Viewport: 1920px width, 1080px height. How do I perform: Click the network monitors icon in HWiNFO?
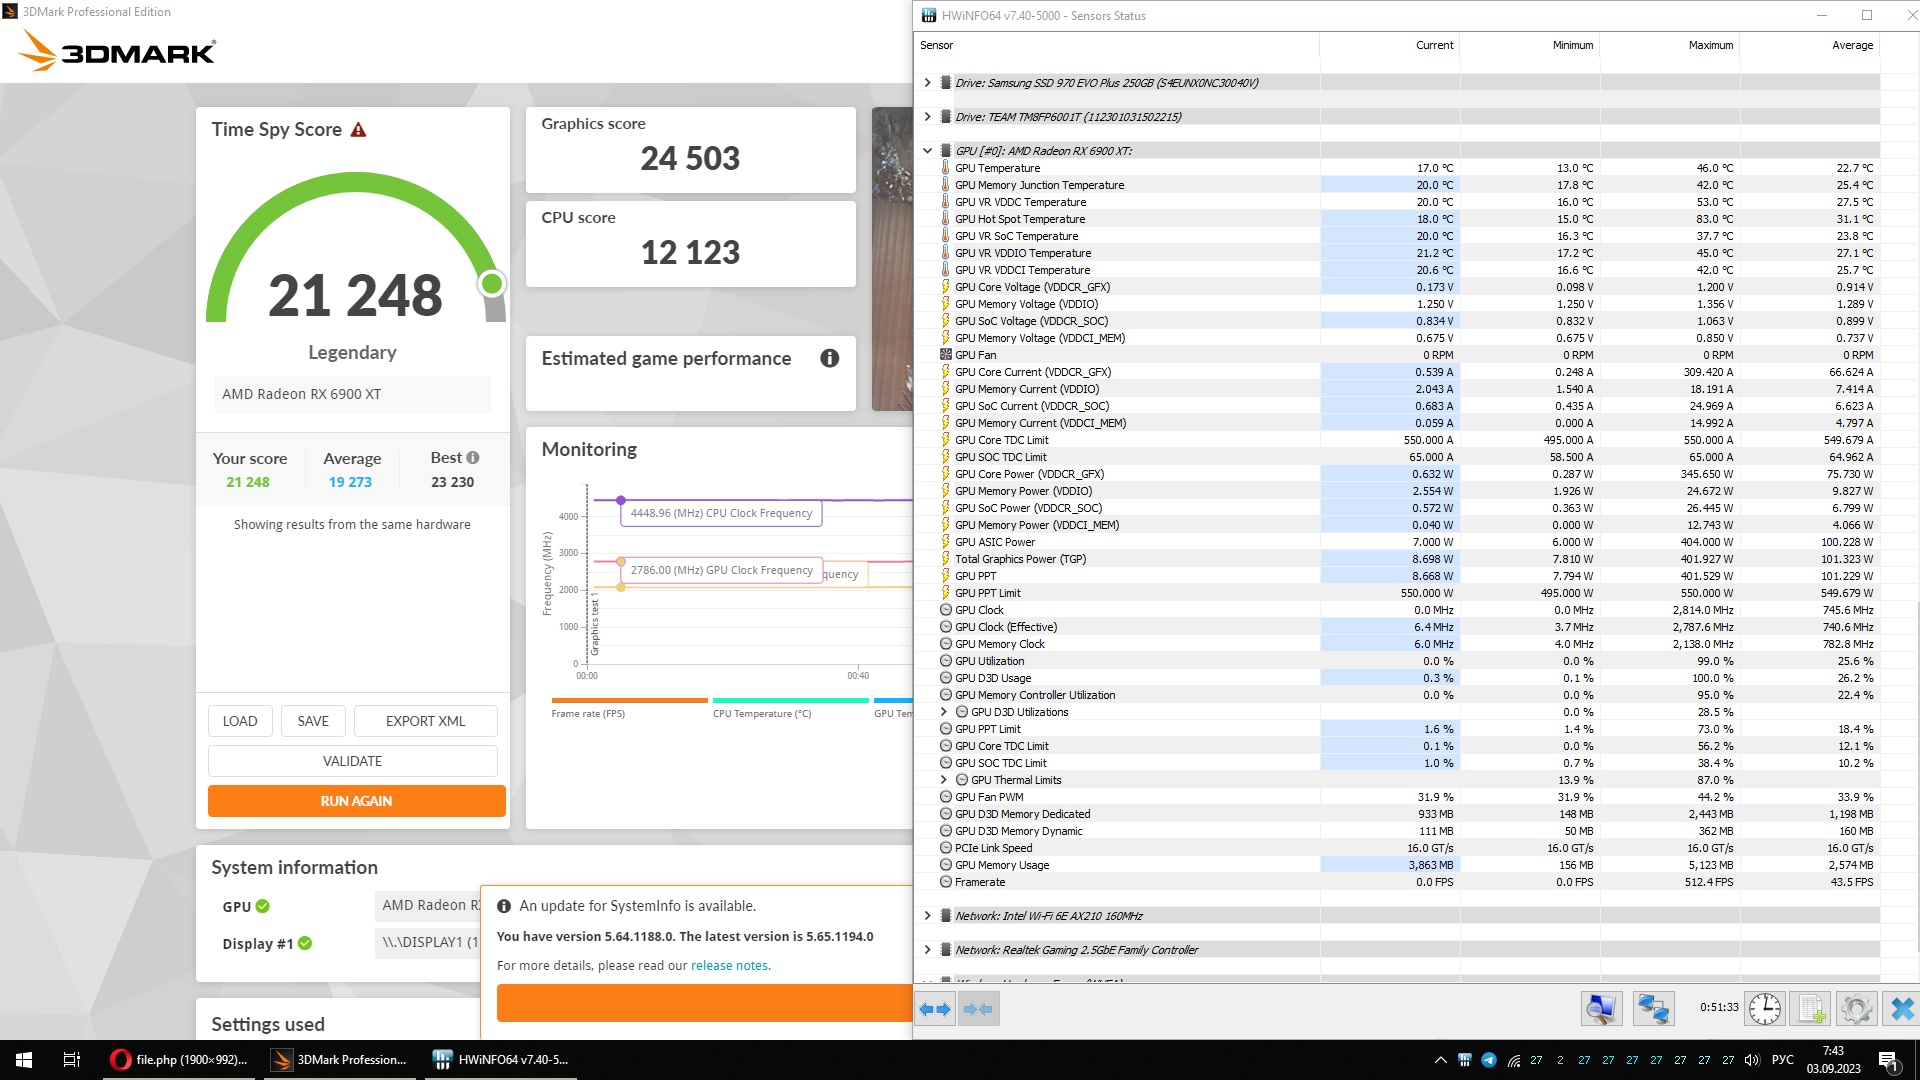1653,1009
